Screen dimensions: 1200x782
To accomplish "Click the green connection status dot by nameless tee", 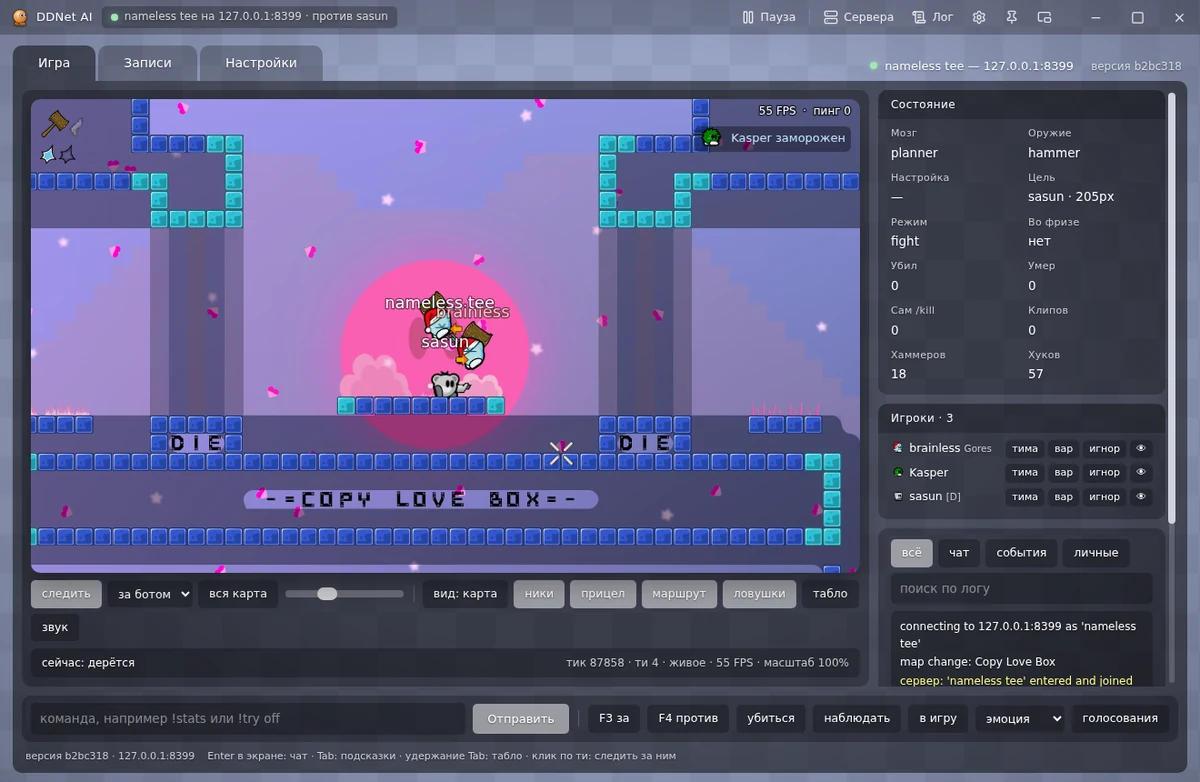I will pos(874,66).
